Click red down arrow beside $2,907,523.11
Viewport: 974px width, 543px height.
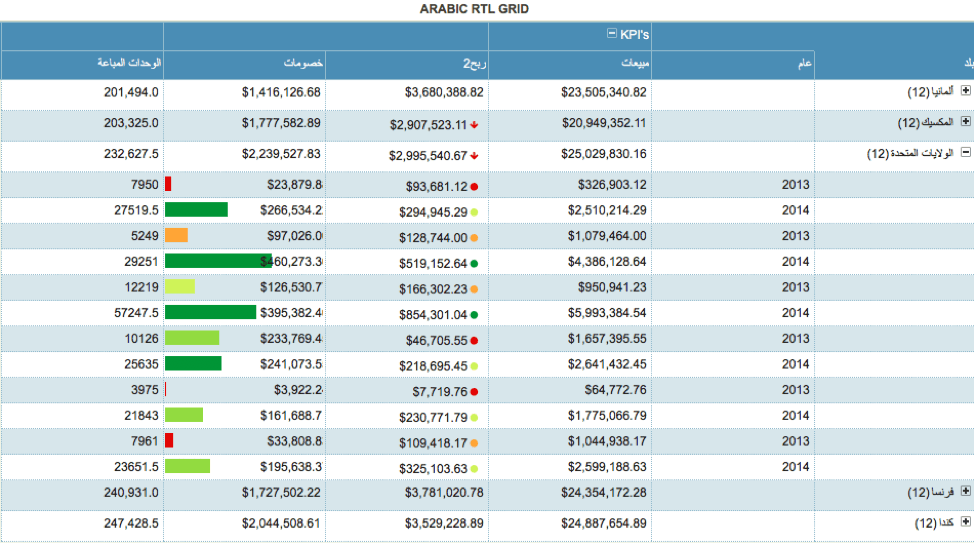pos(474,126)
